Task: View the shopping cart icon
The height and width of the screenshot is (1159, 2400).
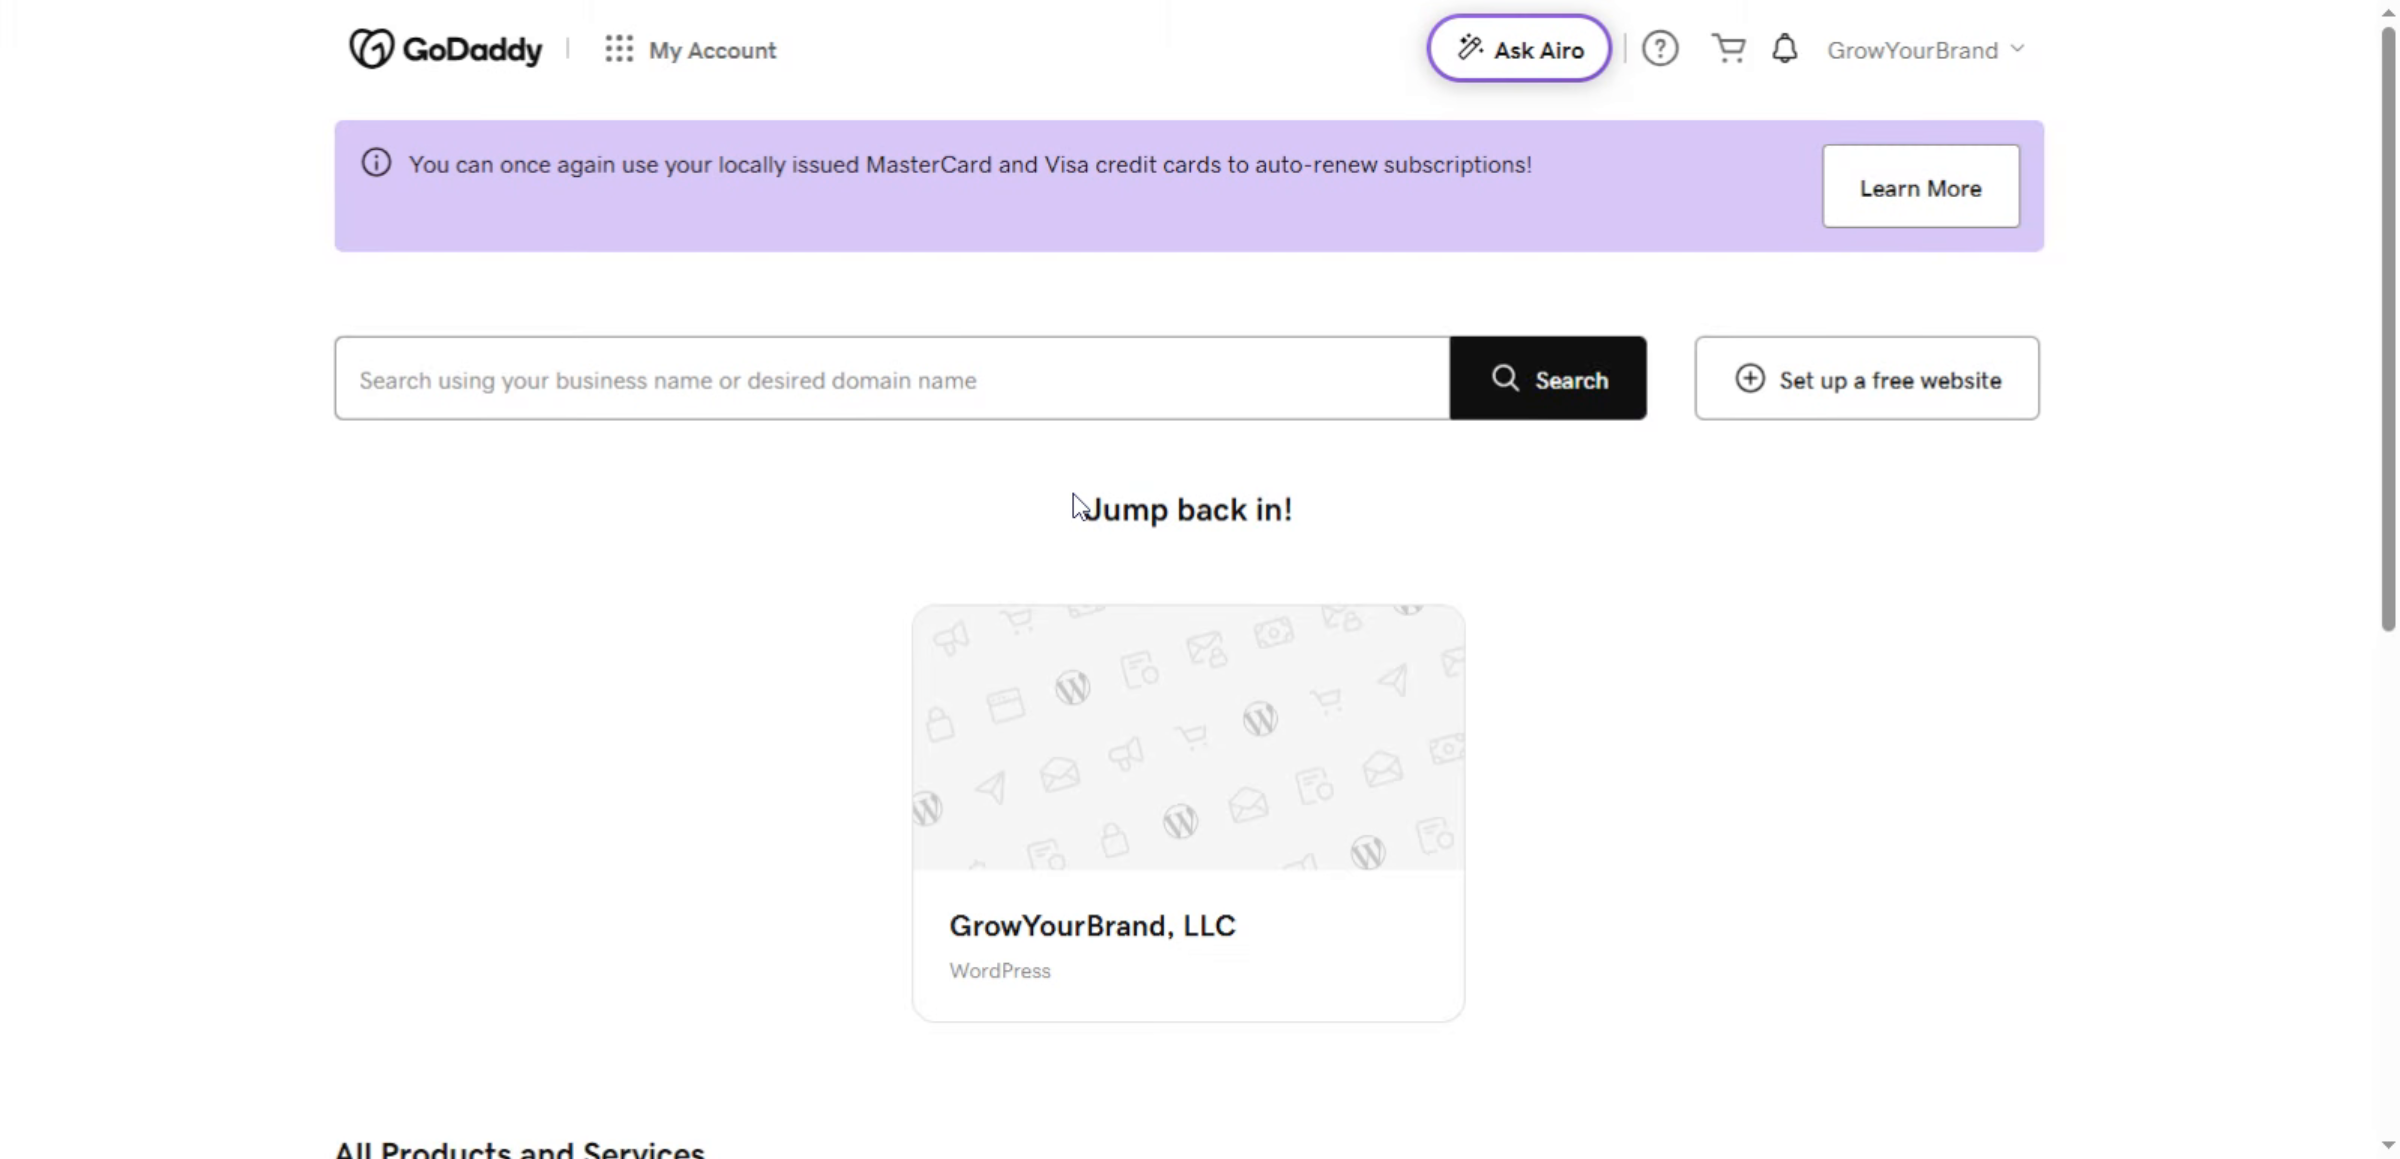Action: pyautogui.click(x=1729, y=48)
